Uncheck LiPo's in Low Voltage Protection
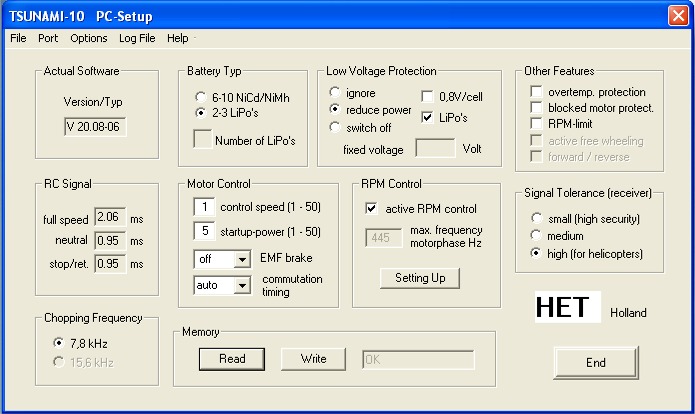 pyautogui.click(x=427, y=117)
